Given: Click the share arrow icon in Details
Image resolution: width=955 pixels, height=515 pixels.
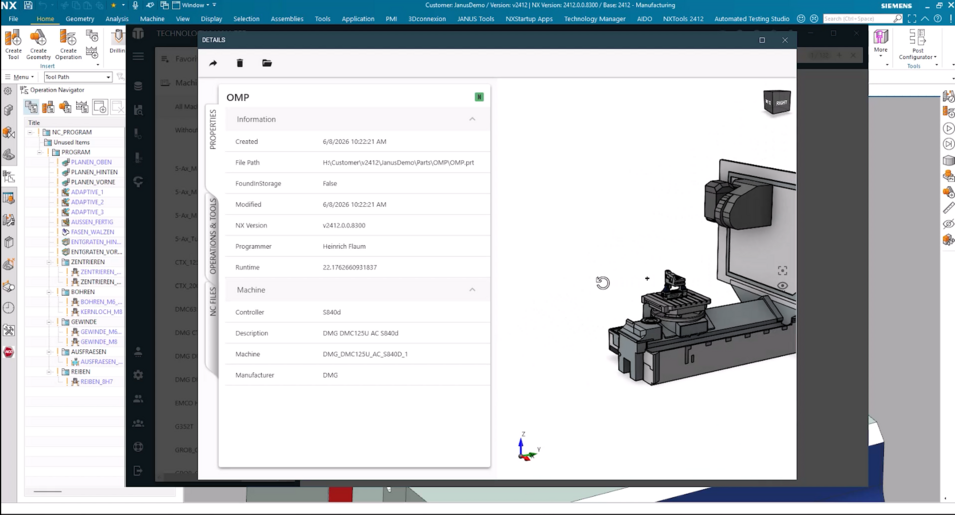Looking at the screenshot, I should pos(213,63).
